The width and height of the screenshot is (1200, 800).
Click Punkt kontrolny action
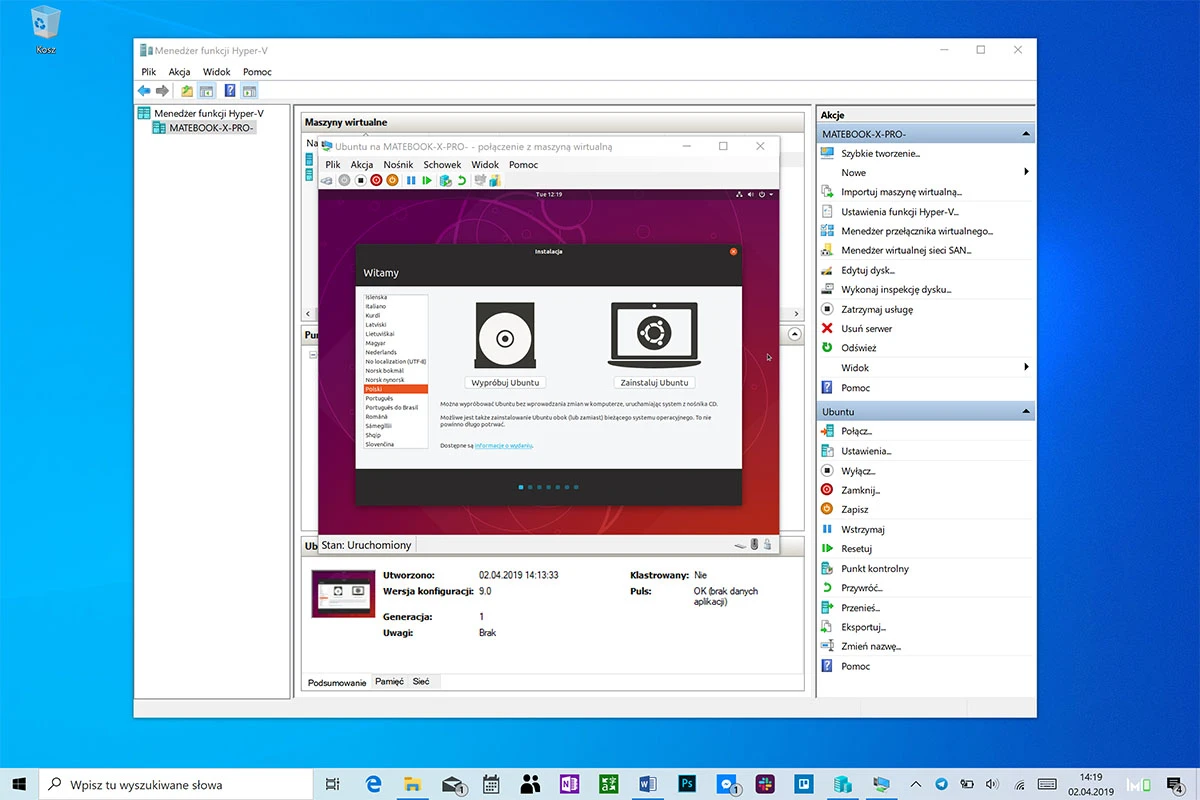pos(875,568)
